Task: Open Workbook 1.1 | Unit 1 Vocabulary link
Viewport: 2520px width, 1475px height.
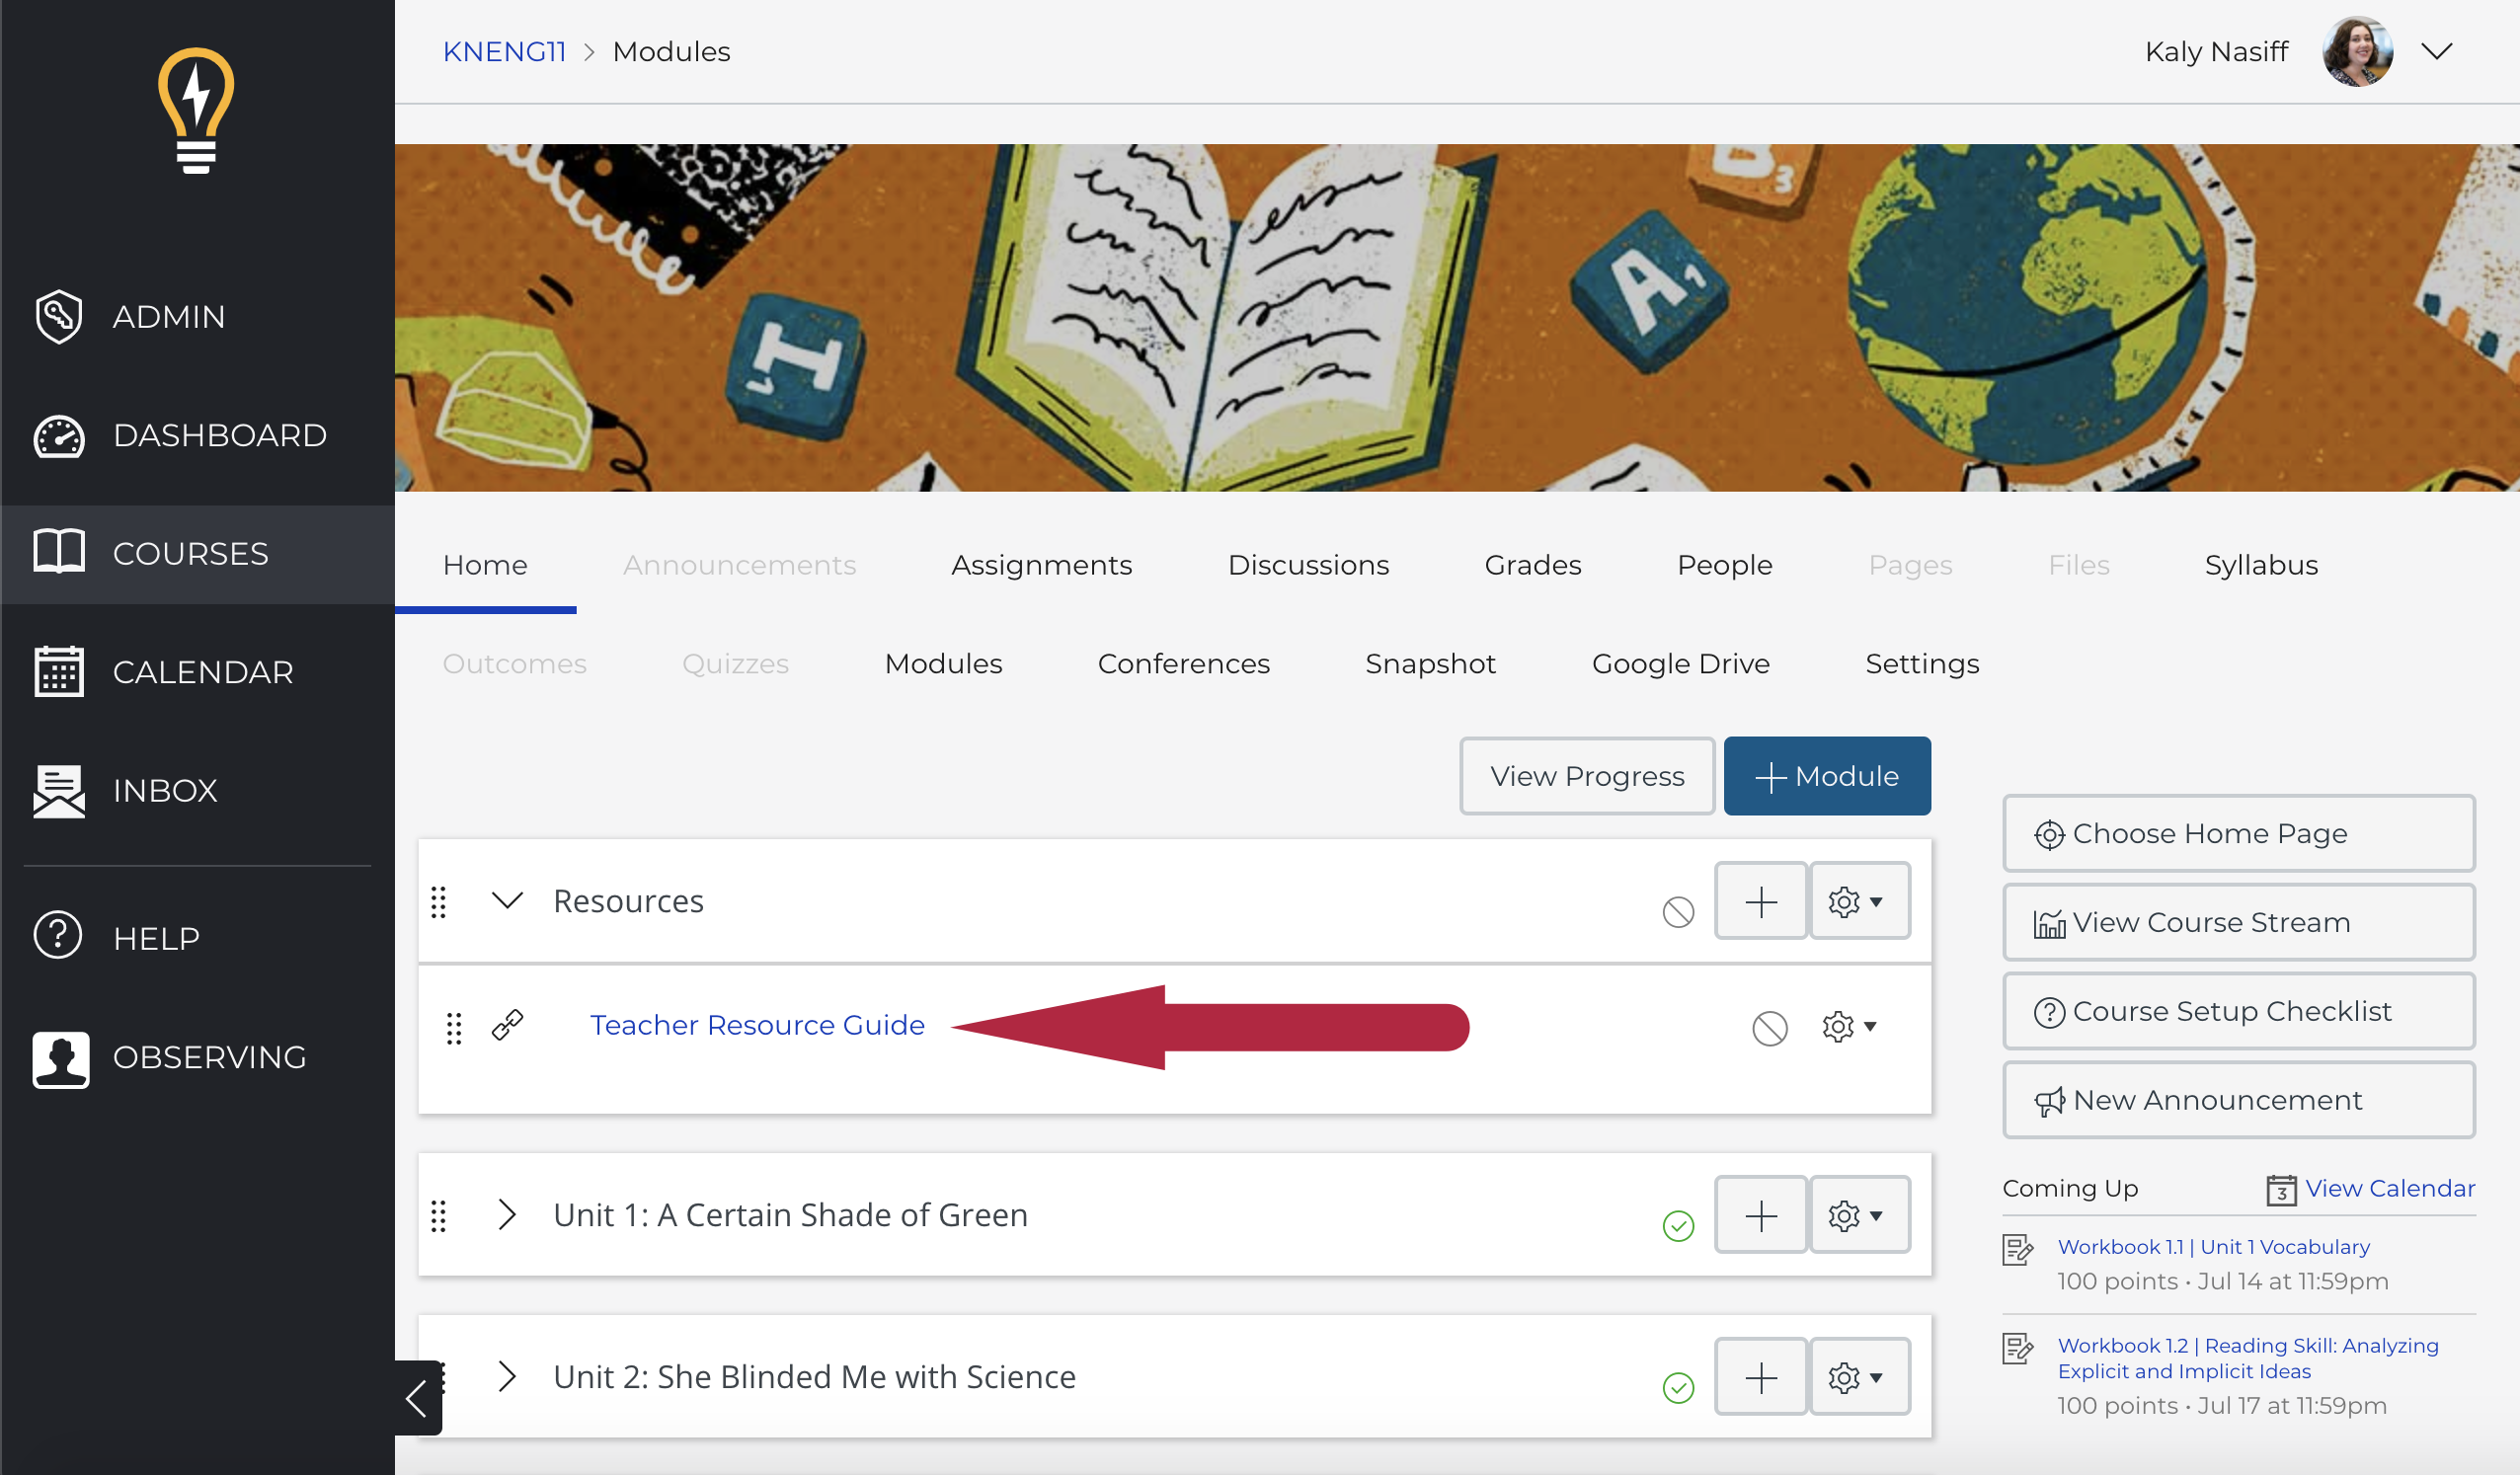Action: (x=2214, y=1247)
